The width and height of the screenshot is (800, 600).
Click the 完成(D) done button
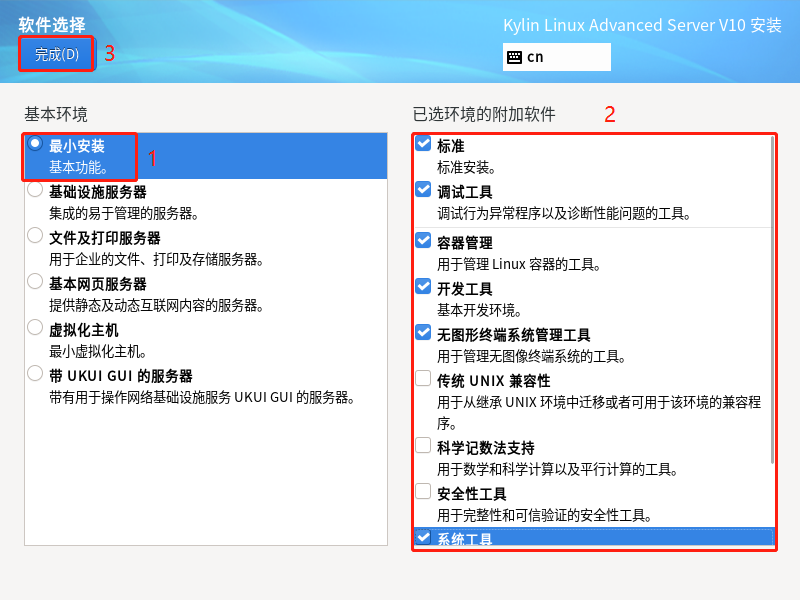click(57, 54)
